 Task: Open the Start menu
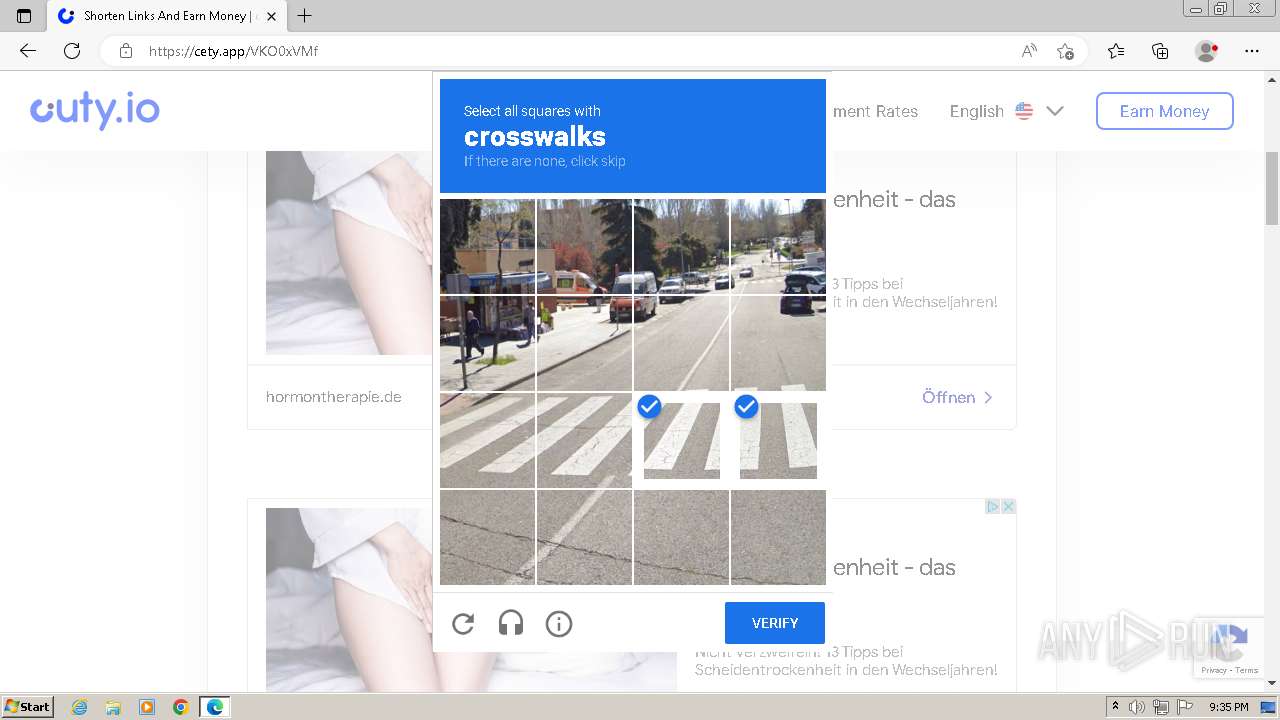(27, 707)
